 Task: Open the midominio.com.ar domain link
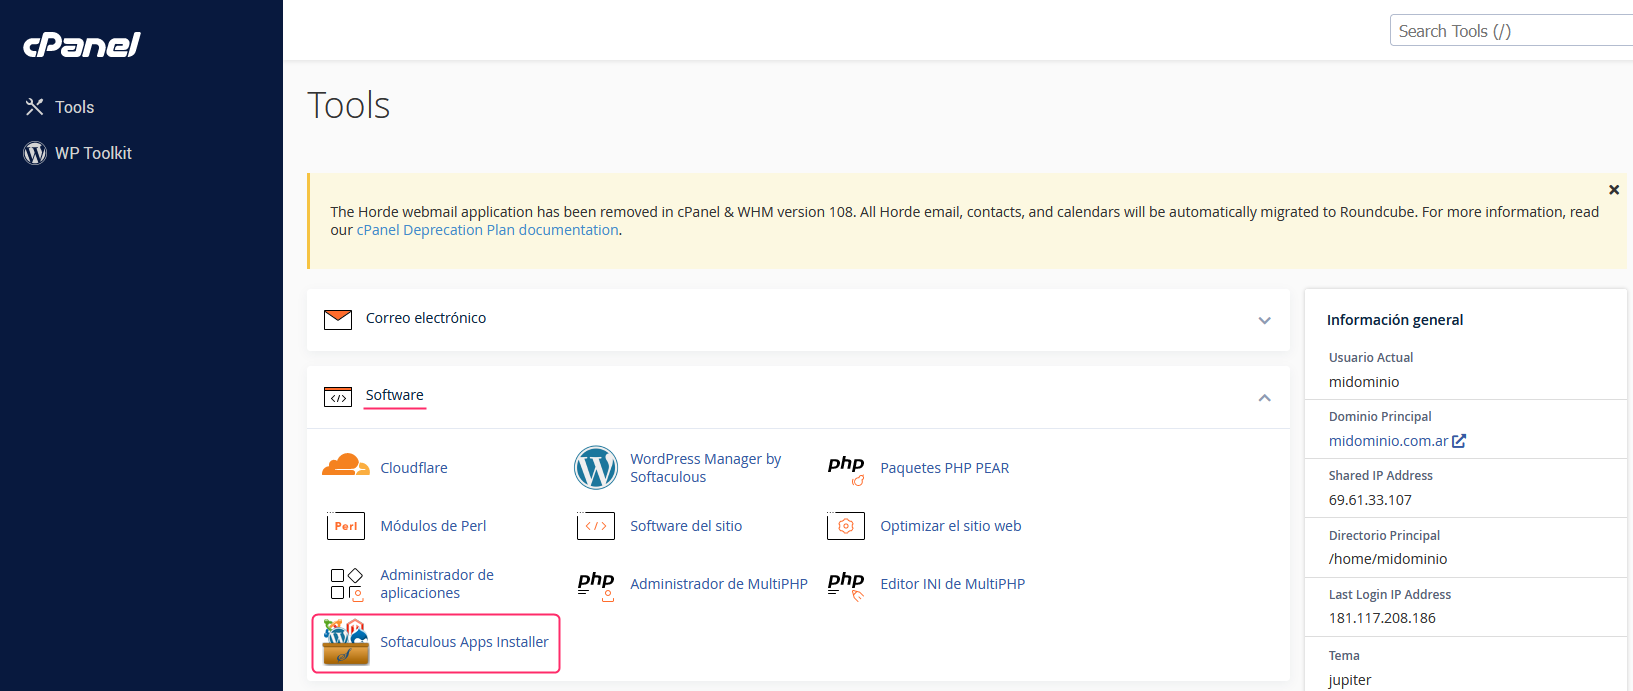(1388, 441)
